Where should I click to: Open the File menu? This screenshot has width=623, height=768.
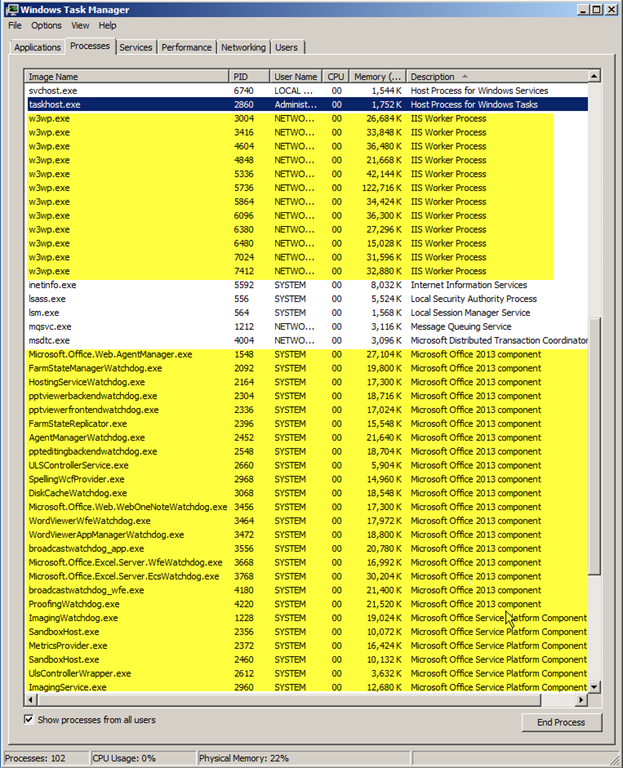[15, 25]
